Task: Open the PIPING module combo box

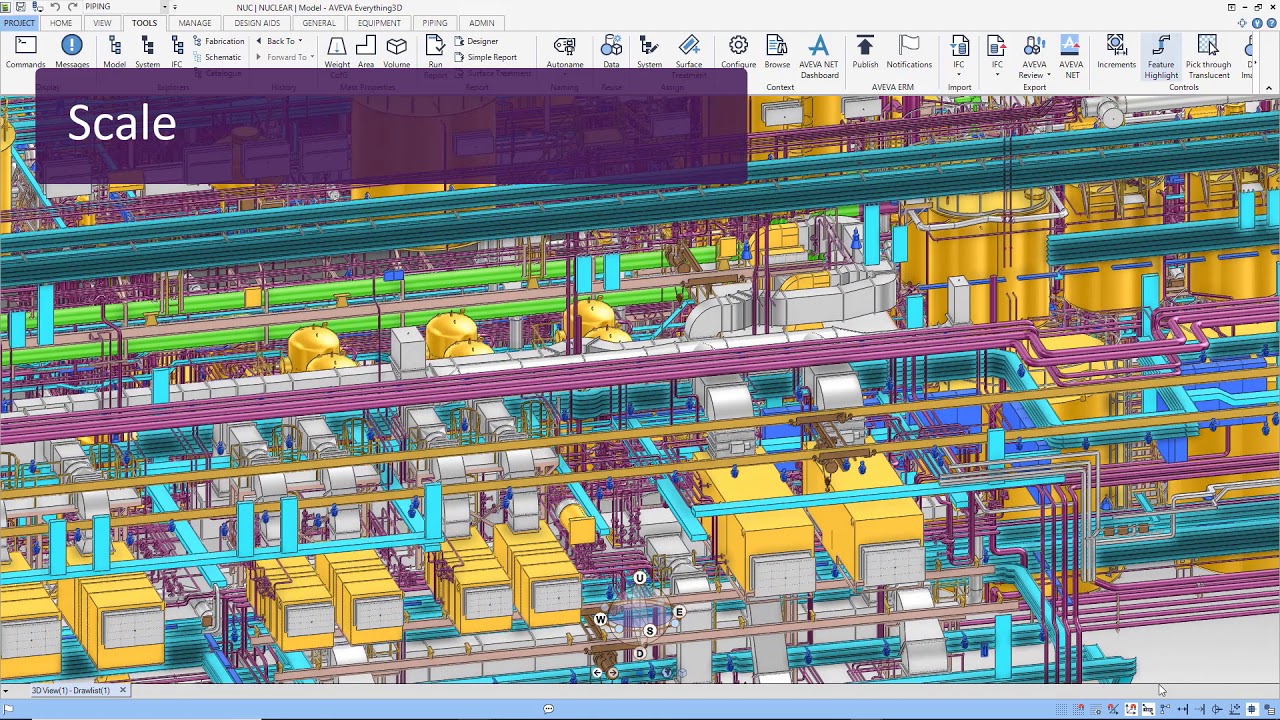Action: click(x=126, y=7)
